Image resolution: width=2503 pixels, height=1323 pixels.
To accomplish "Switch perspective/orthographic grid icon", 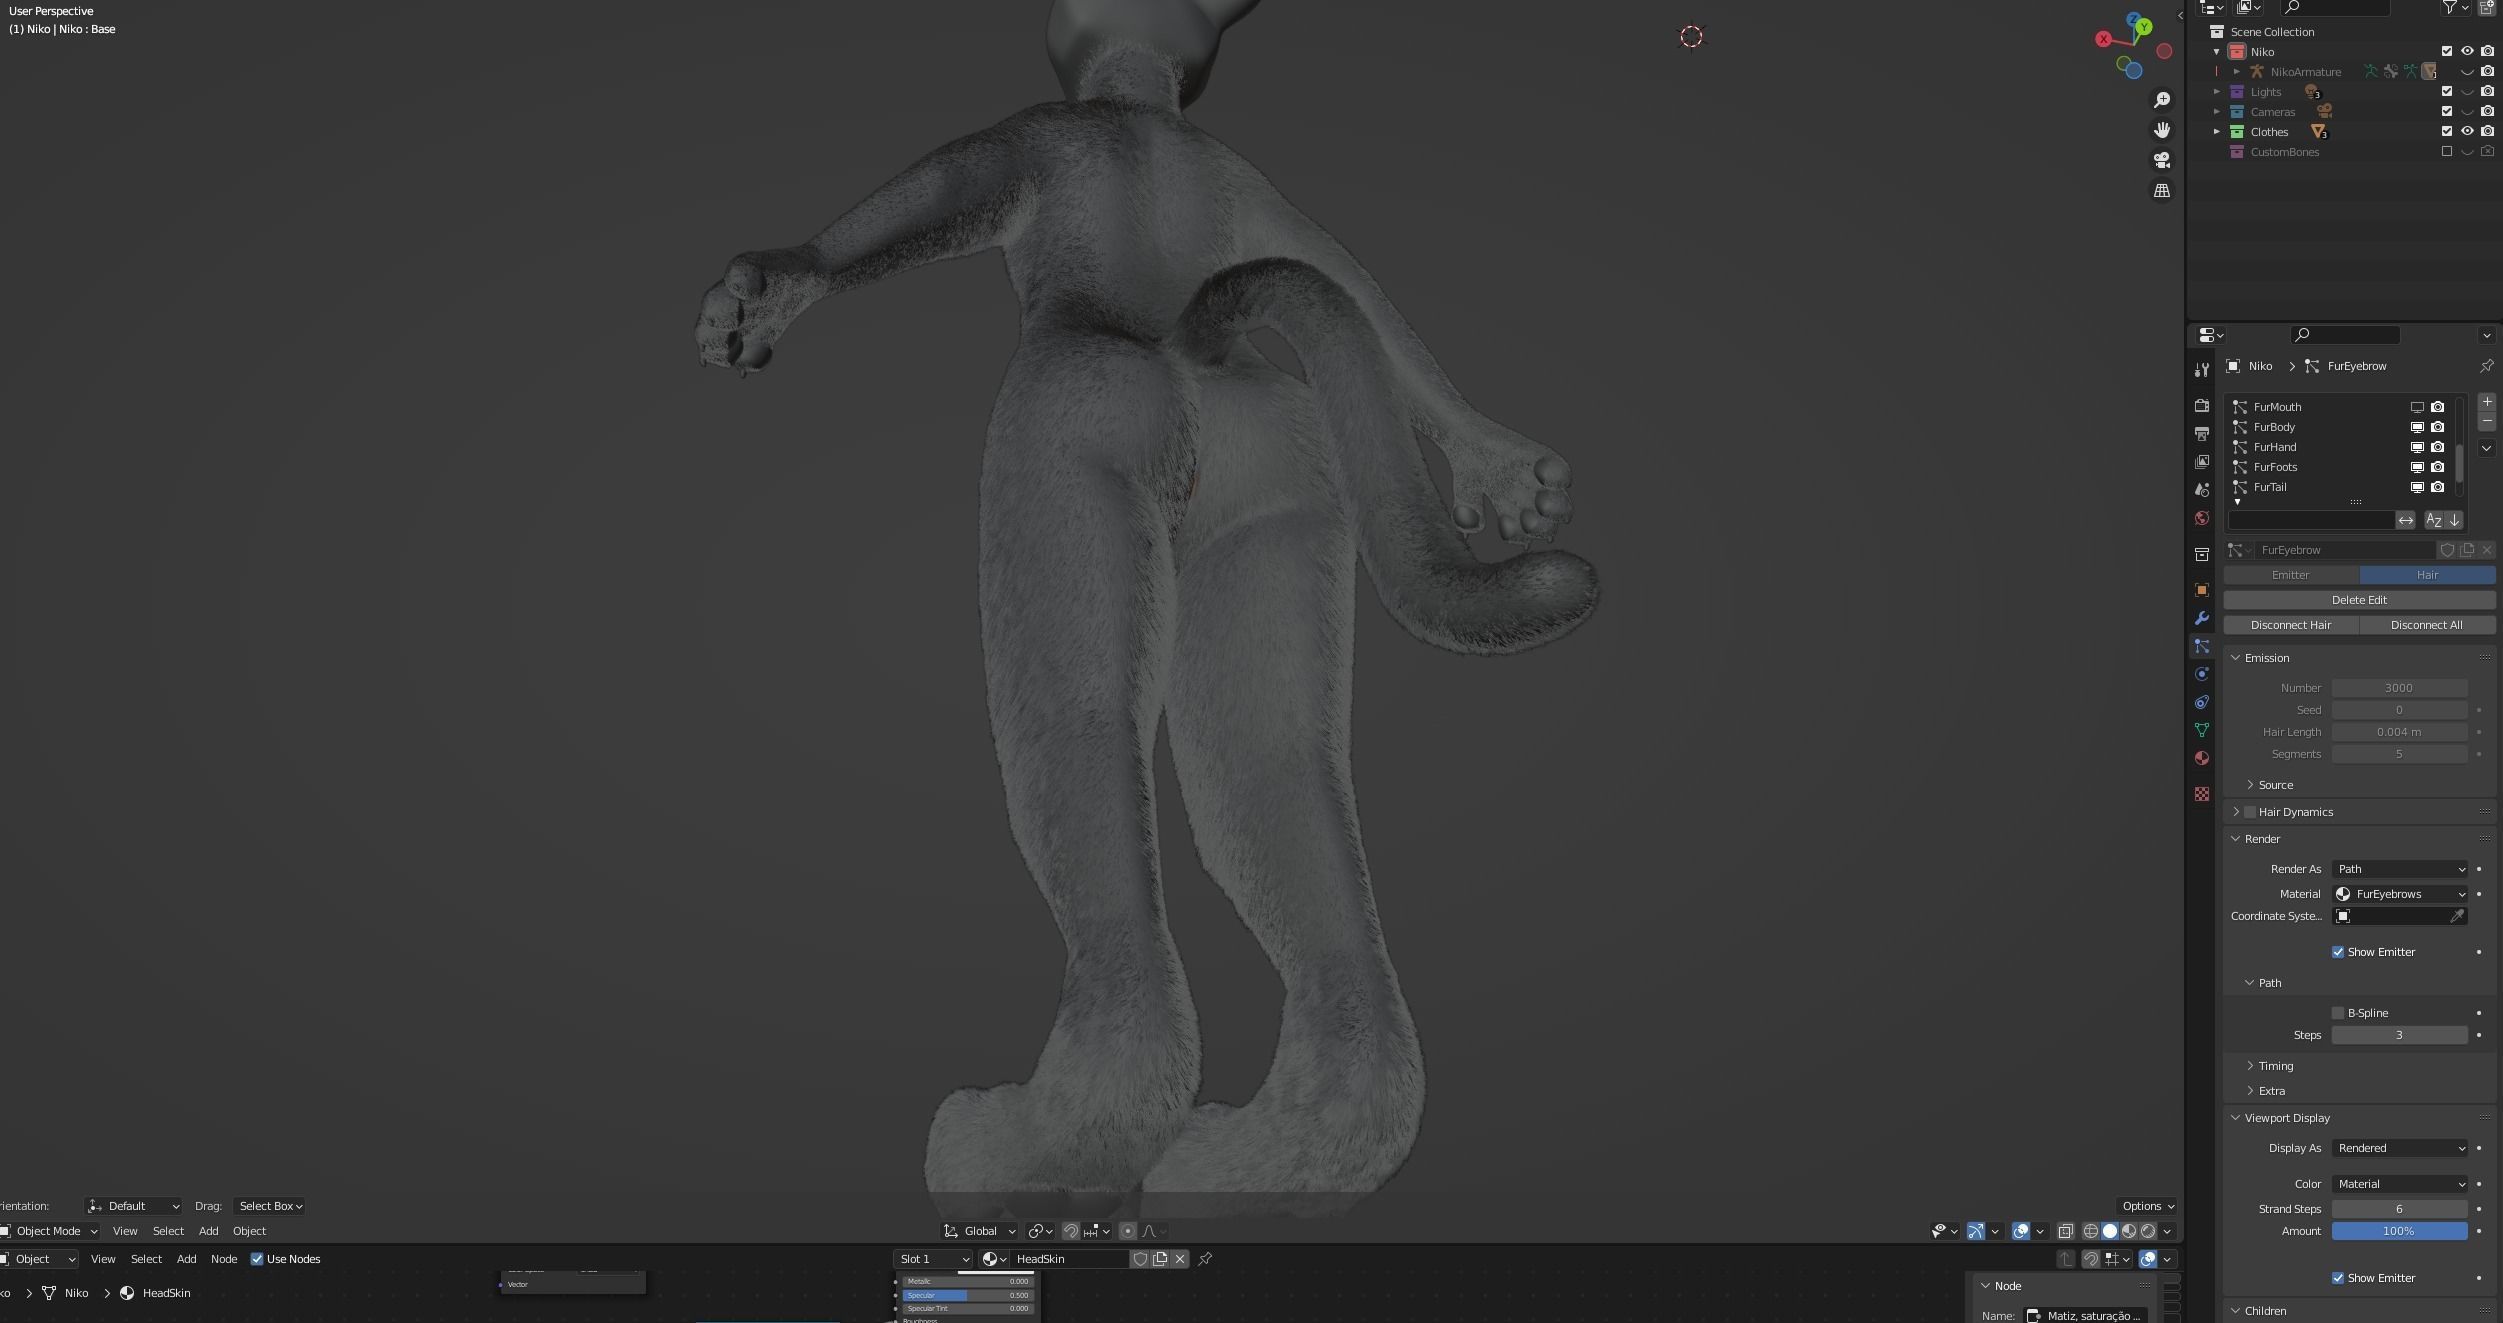I will [2162, 190].
